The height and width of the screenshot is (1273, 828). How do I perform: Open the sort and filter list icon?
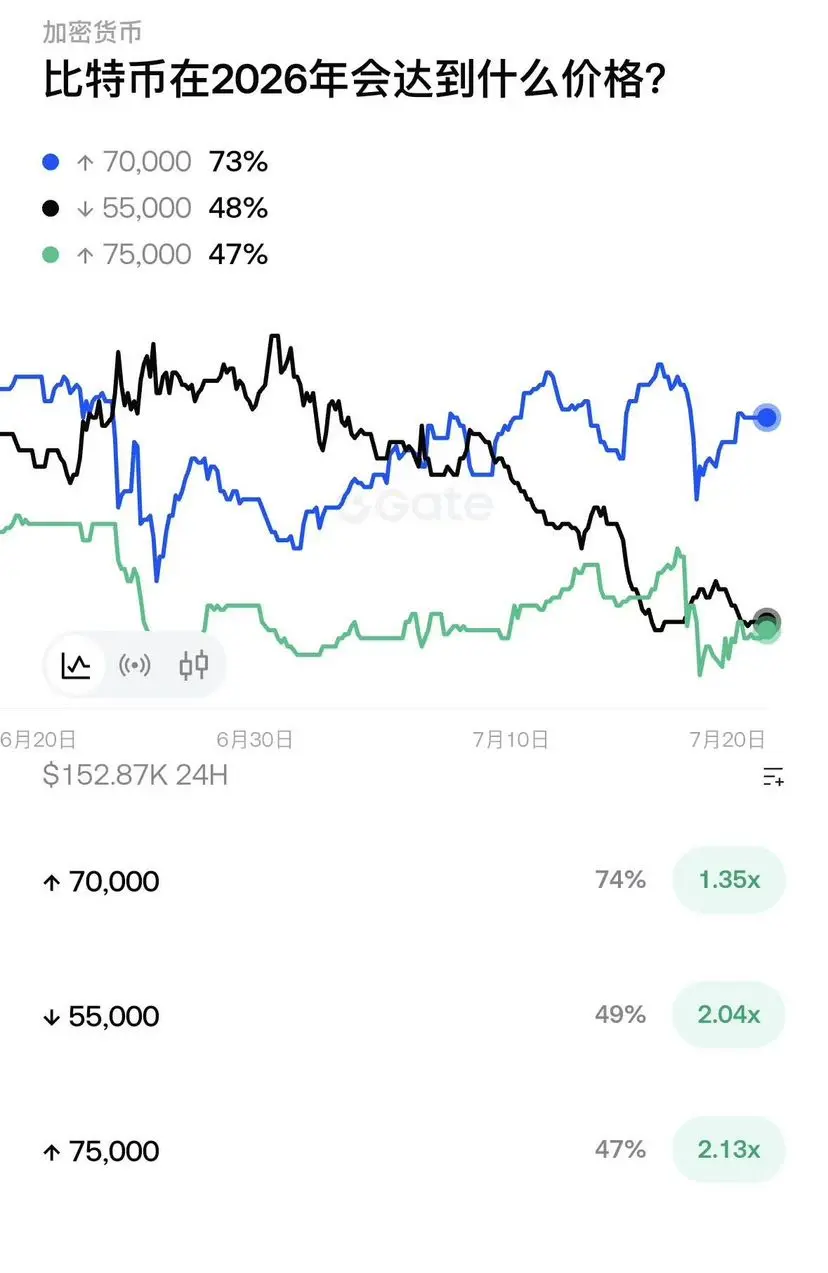pyautogui.click(x=773, y=776)
